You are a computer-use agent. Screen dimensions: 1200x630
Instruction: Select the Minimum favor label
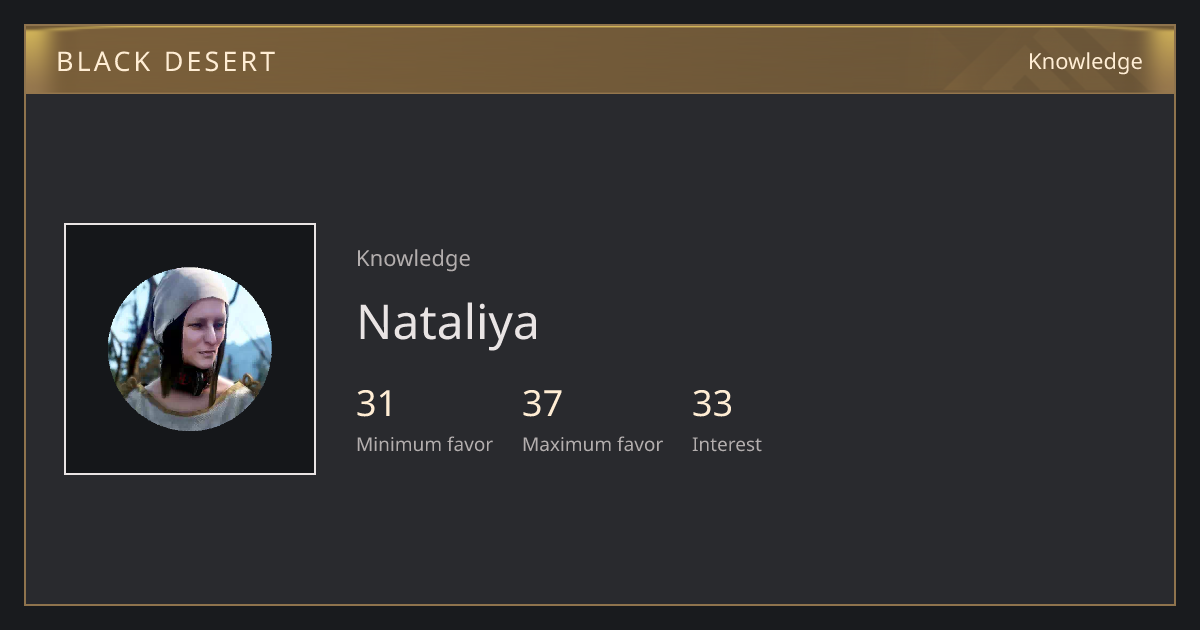(424, 444)
